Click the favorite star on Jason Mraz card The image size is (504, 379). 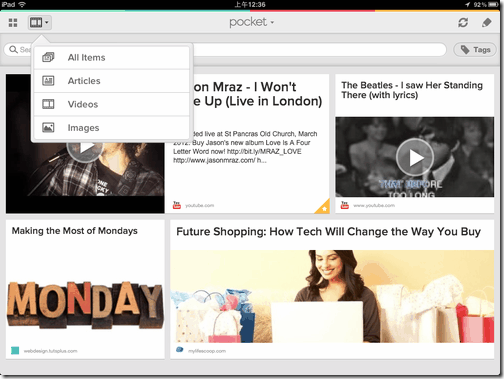pos(323,208)
